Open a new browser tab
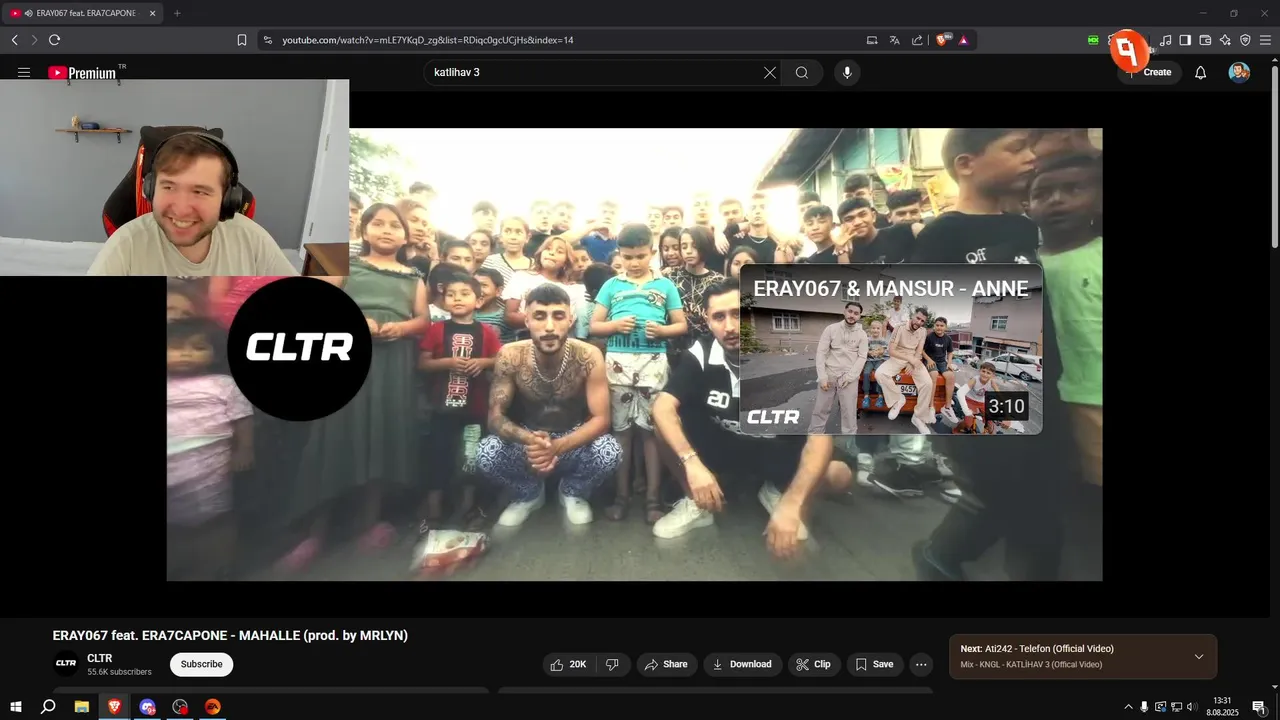This screenshot has width=1280, height=720. [x=177, y=13]
